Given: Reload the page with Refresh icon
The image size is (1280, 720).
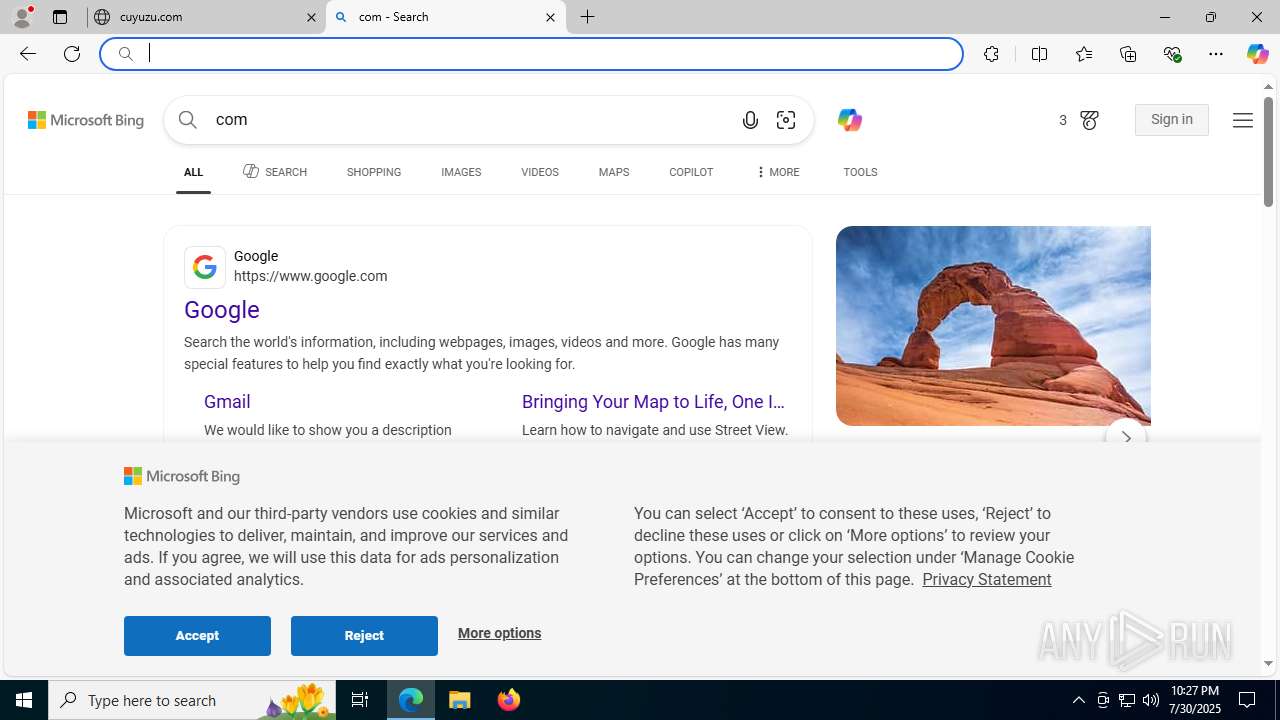Looking at the screenshot, I should (72, 54).
